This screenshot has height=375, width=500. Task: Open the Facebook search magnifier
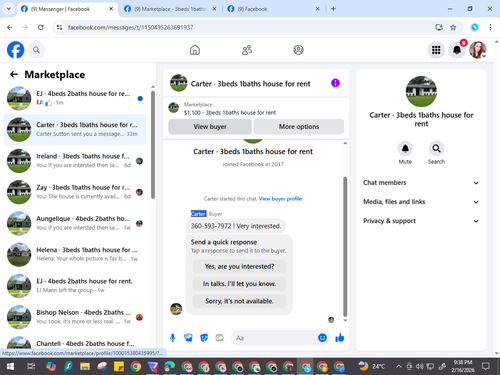pos(36,50)
